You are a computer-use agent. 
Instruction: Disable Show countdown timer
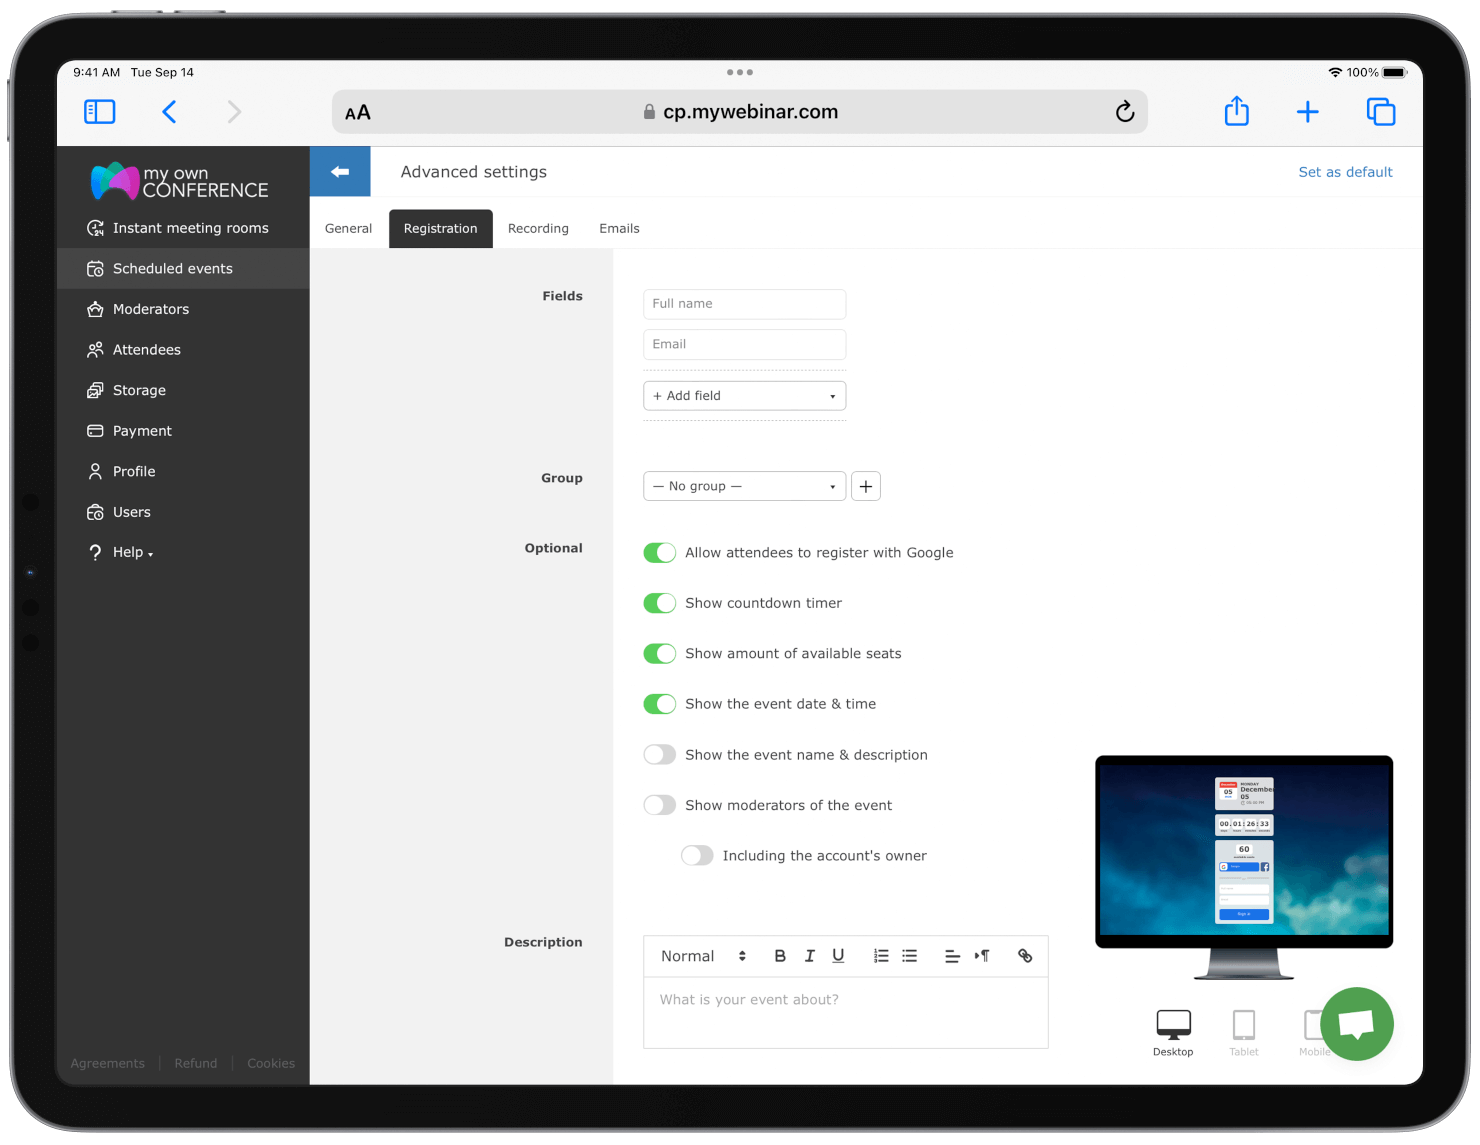[x=659, y=603]
